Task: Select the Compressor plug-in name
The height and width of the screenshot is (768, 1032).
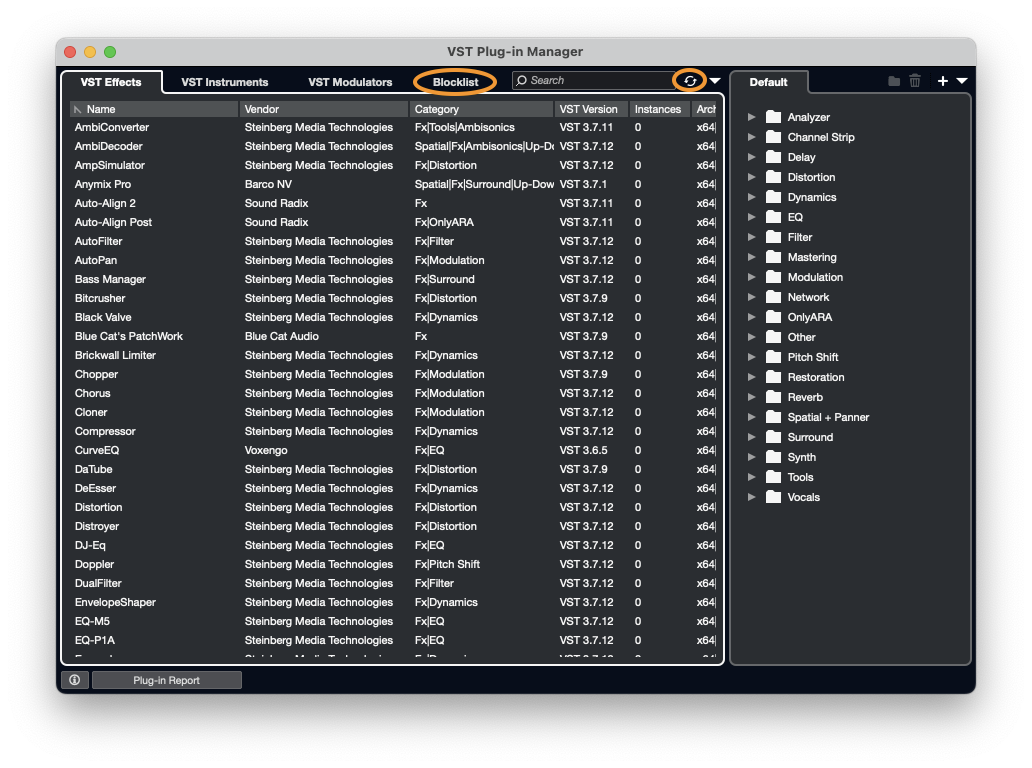Action: pyautogui.click(x=105, y=431)
